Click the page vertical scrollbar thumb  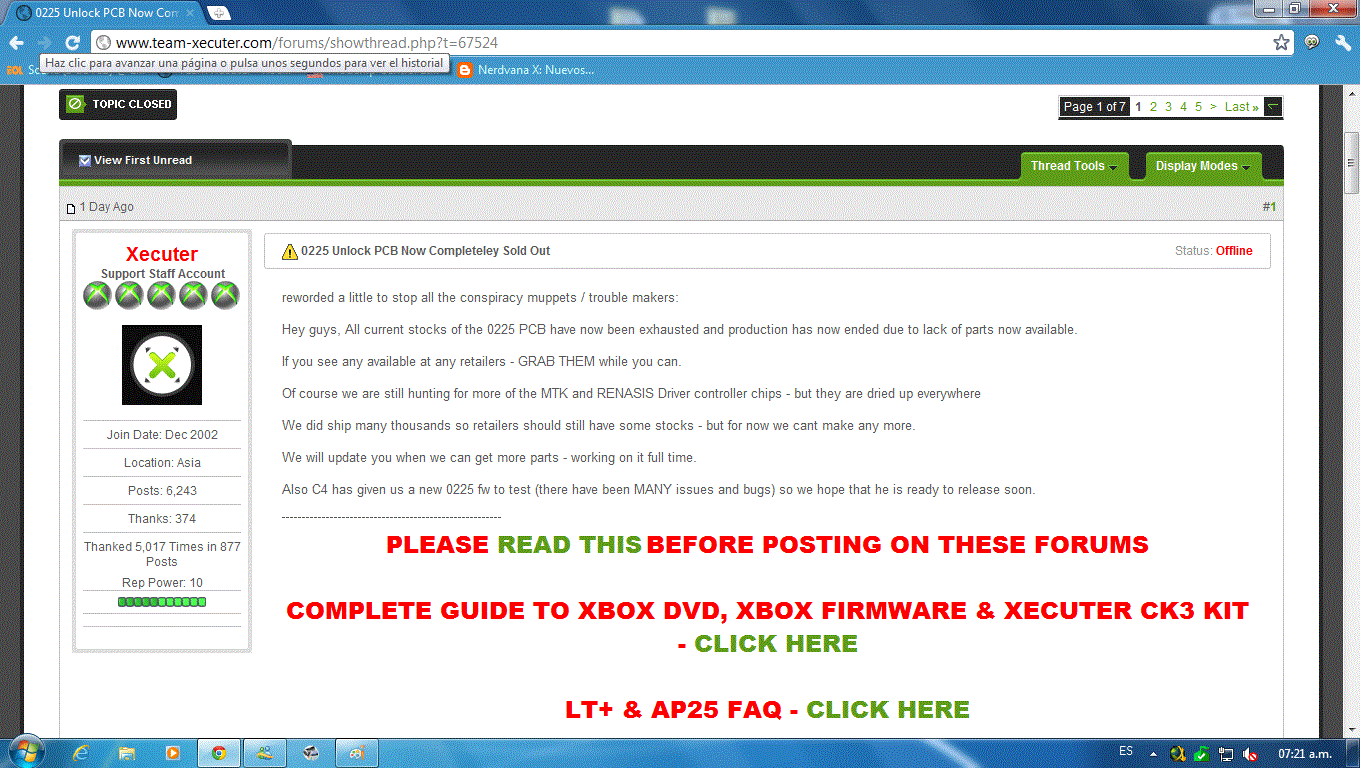(1351, 162)
